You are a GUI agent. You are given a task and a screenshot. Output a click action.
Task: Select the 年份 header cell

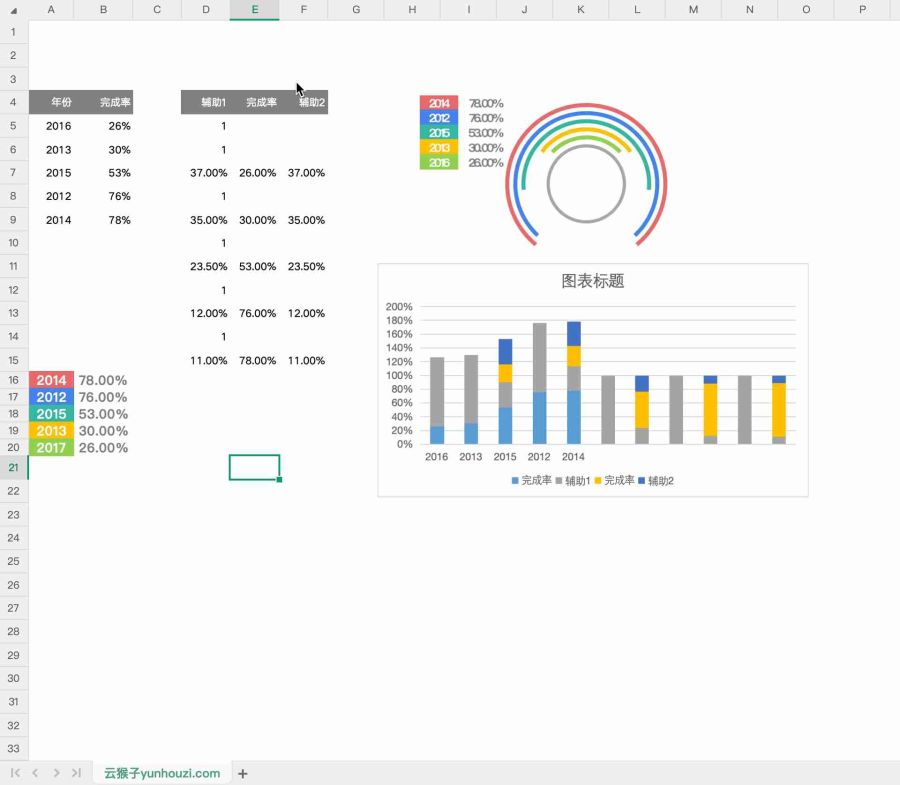(x=61, y=102)
